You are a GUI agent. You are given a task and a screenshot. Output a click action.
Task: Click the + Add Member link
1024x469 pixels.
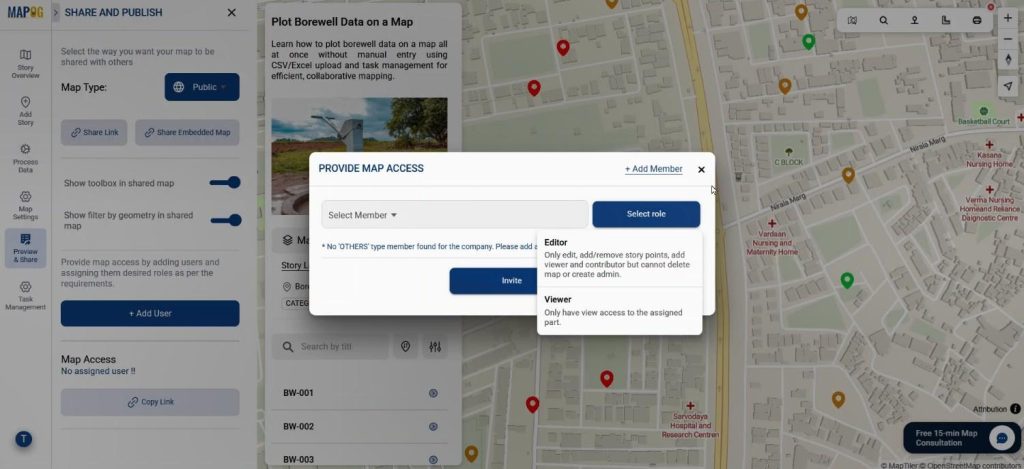point(654,169)
